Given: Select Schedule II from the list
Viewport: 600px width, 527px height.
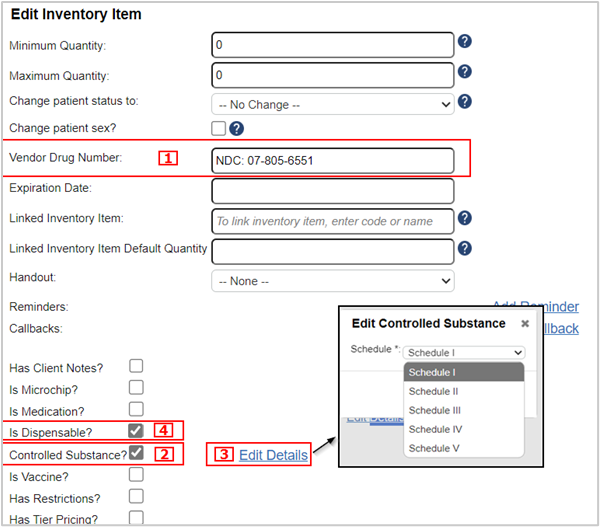Looking at the screenshot, I should [433, 391].
